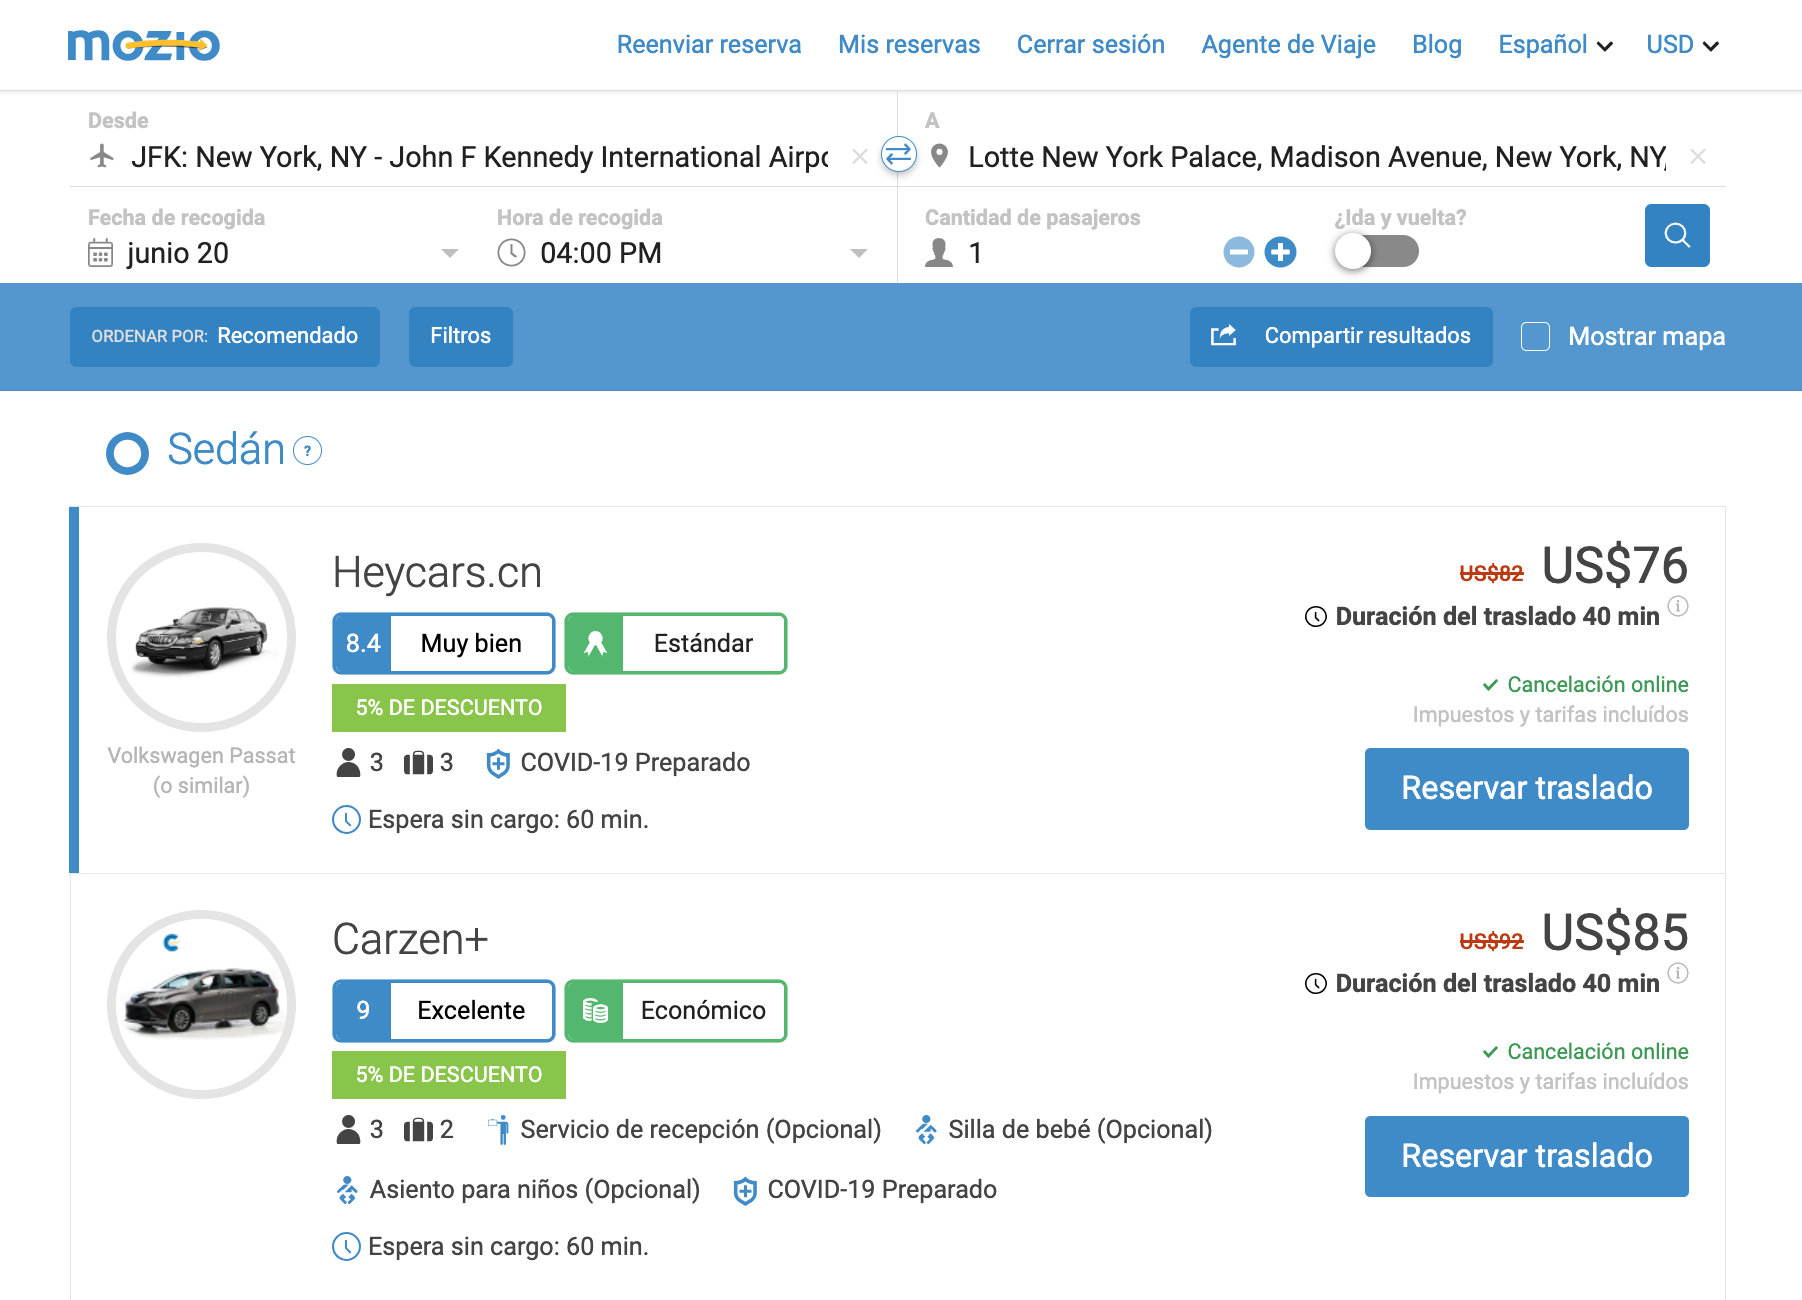Click the Heycars.cn COVID-19 shield icon

click(497, 763)
